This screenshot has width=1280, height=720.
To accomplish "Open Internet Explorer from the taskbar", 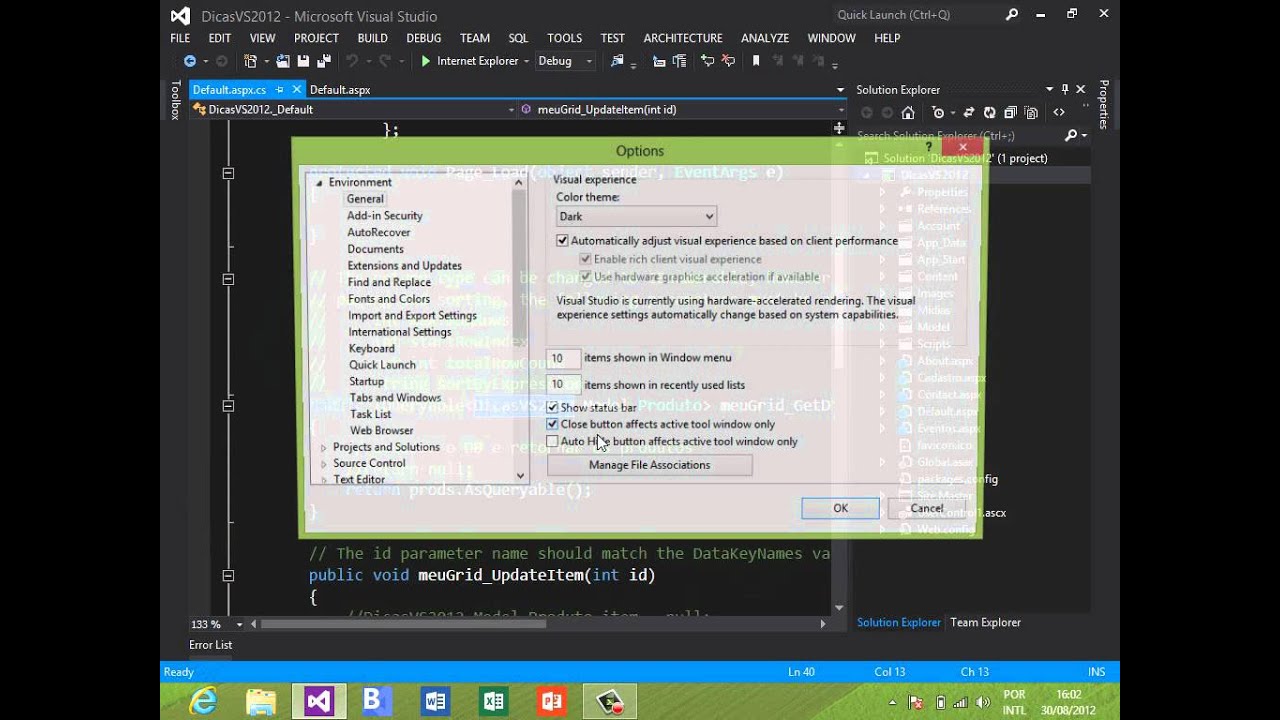I will pyautogui.click(x=203, y=701).
